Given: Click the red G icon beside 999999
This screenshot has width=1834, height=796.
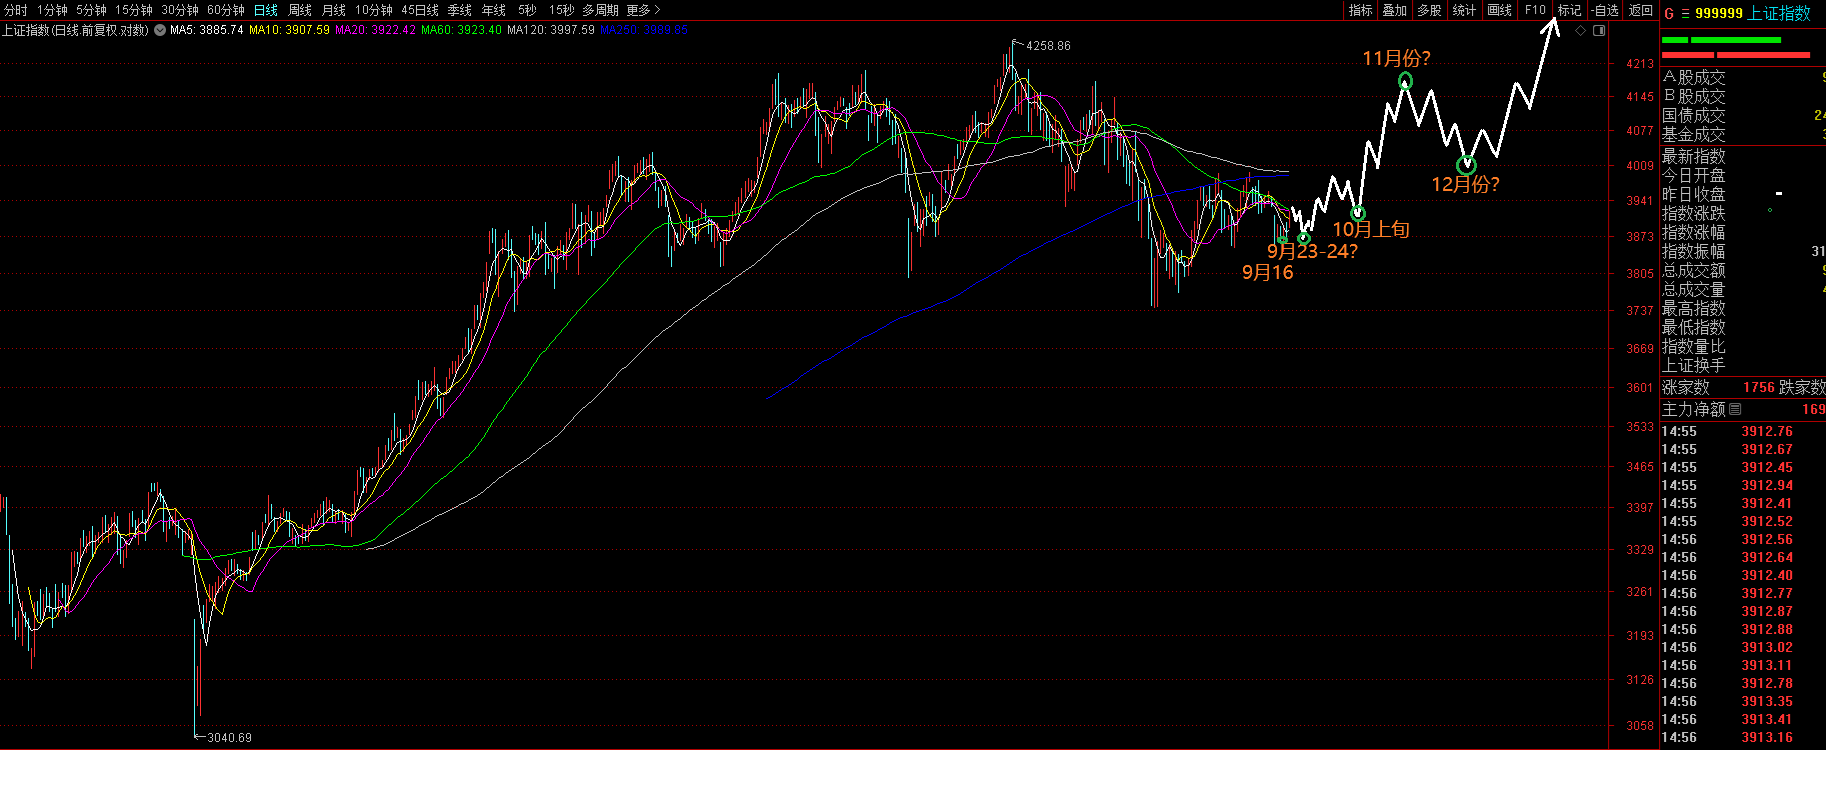Looking at the screenshot, I should click(1669, 13).
